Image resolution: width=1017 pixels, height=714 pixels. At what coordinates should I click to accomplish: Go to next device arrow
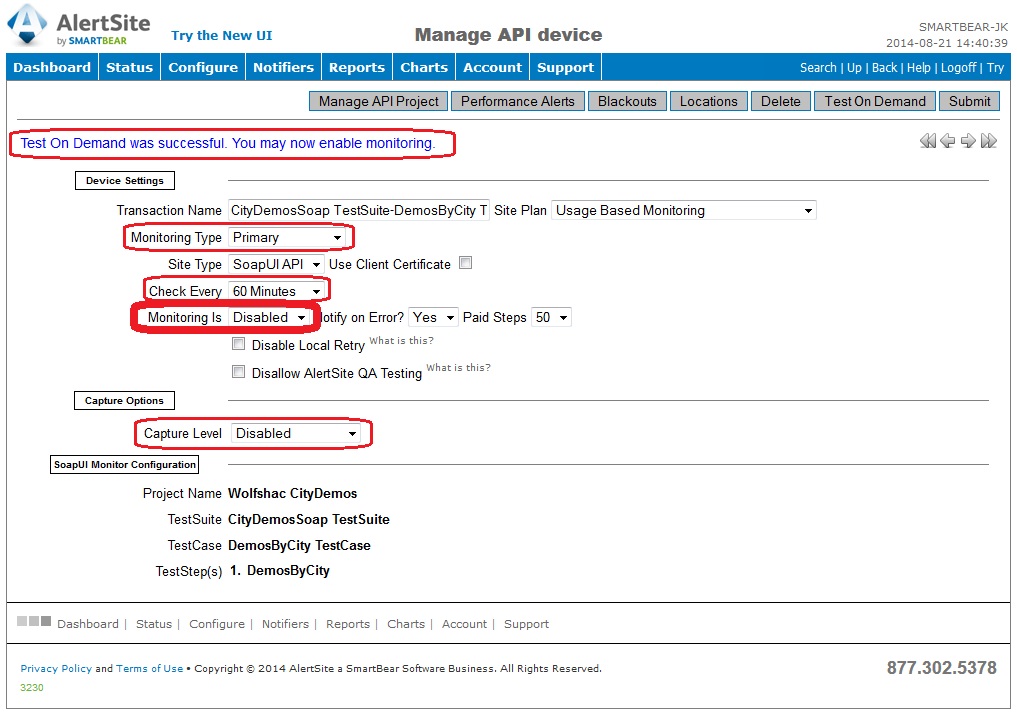(x=968, y=141)
